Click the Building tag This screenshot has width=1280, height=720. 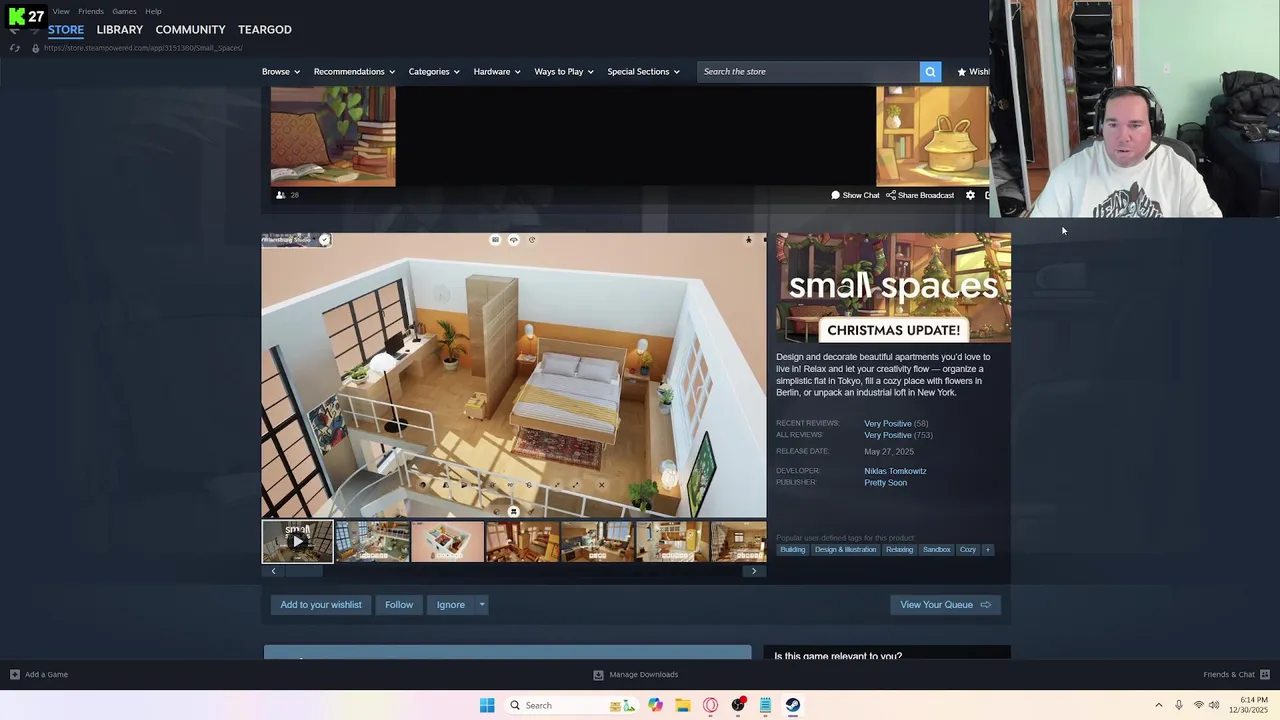click(792, 549)
